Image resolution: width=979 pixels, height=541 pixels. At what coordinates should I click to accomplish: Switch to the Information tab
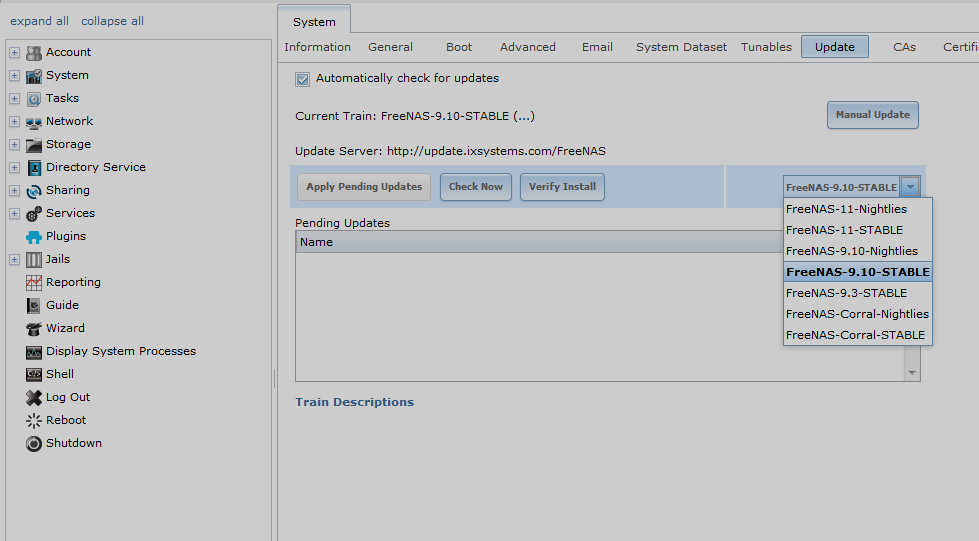pyautogui.click(x=317, y=47)
